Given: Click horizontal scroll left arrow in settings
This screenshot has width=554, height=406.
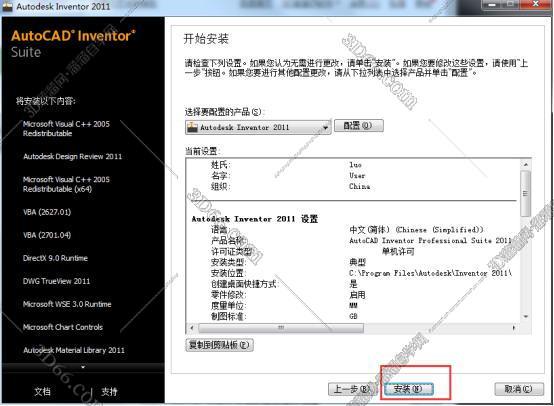Looking at the screenshot, I should tap(192, 328).
